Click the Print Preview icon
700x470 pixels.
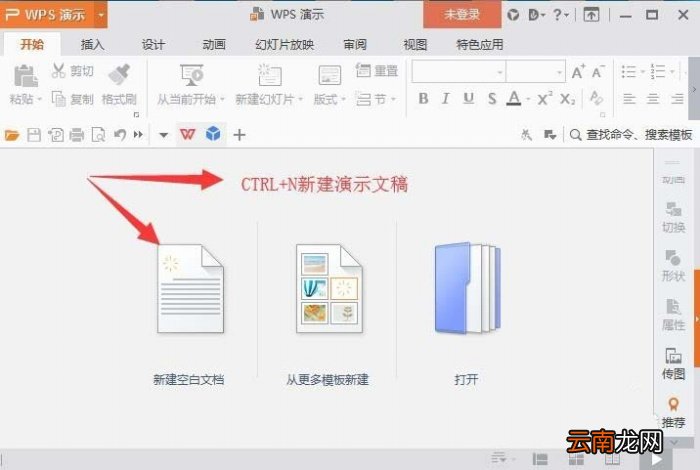click(98, 135)
